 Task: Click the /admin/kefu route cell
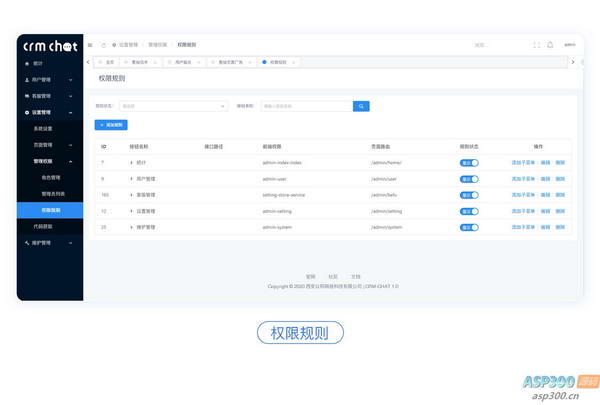coord(384,195)
